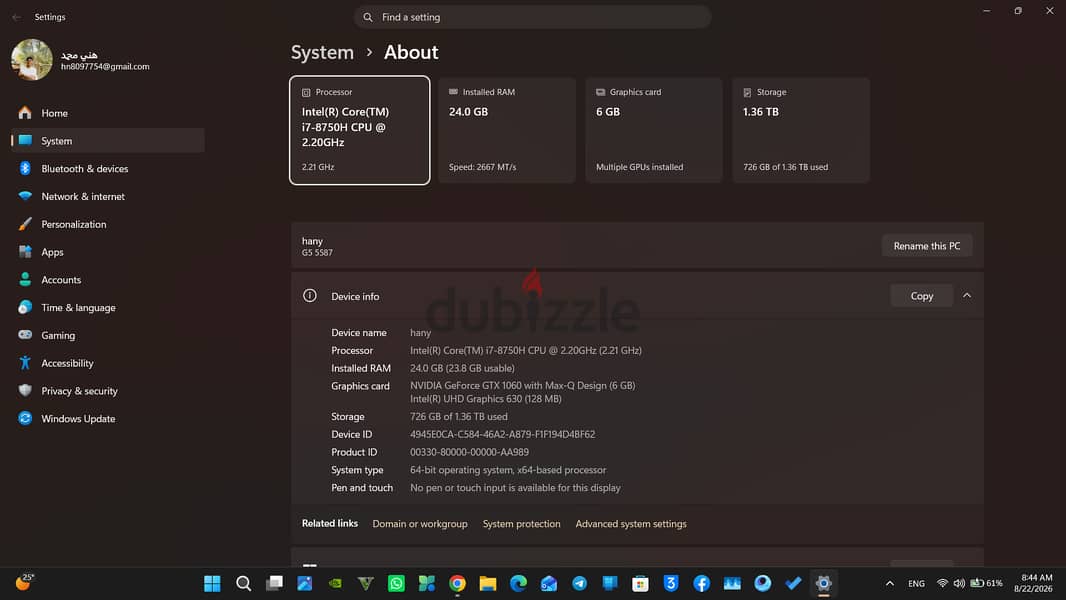
Task: Open Telegram from the taskbar
Action: click(579, 583)
